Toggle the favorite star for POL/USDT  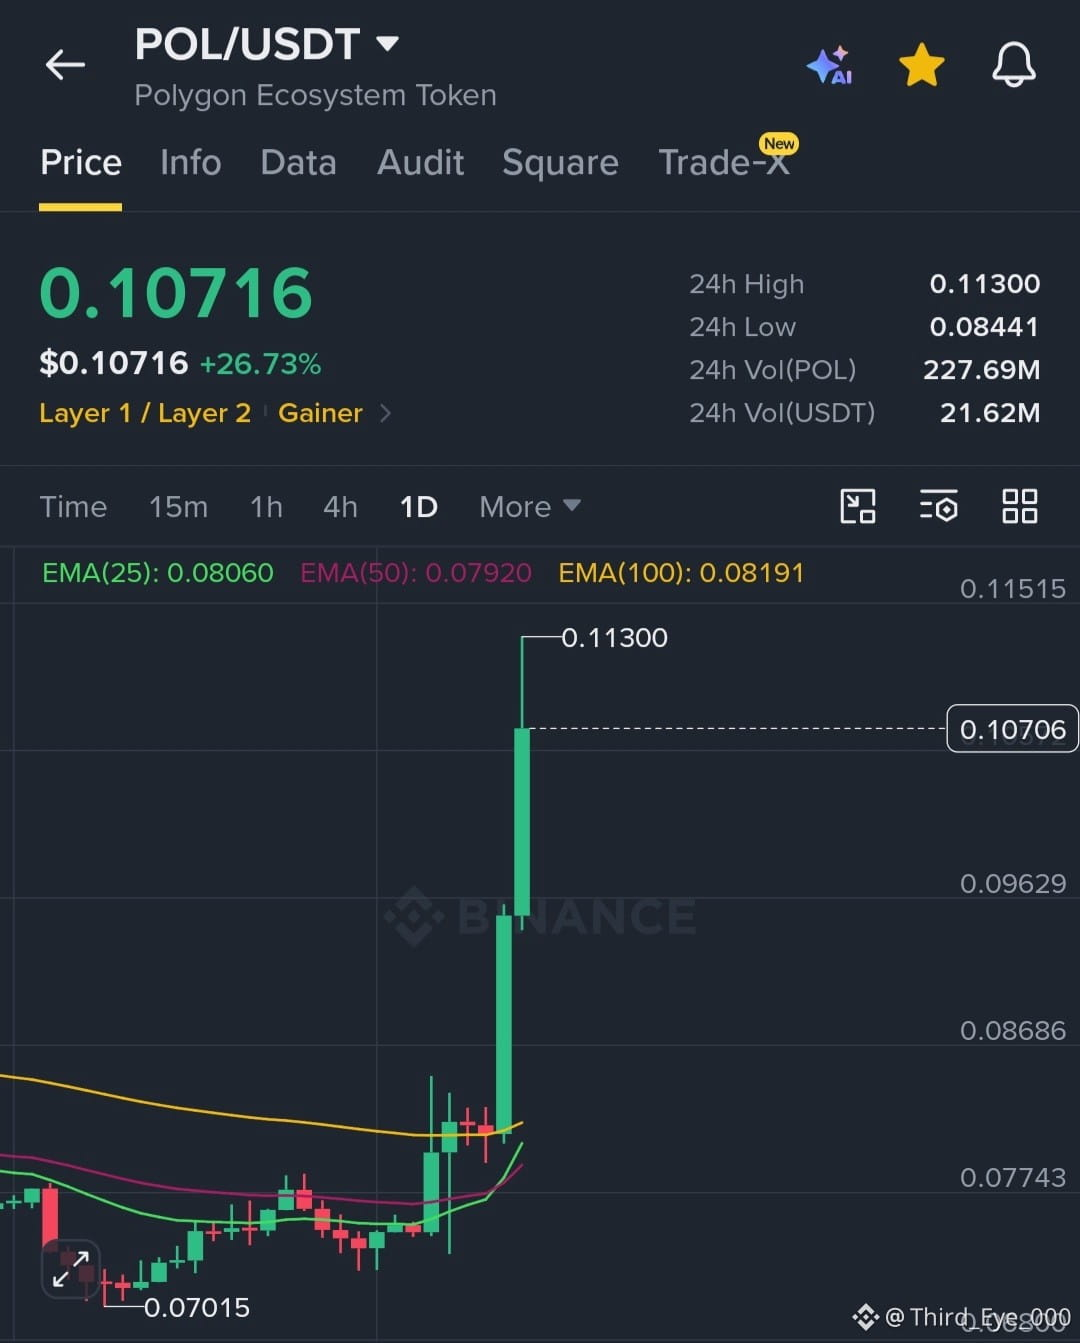tap(921, 65)
